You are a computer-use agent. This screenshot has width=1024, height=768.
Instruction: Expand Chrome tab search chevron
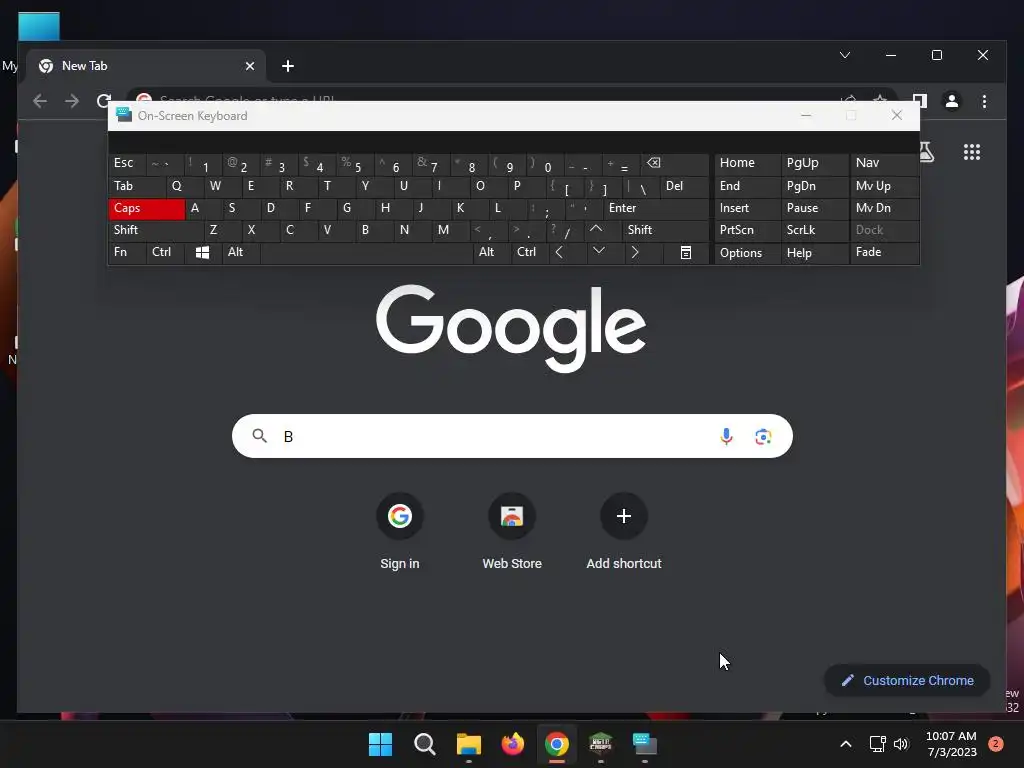coord(844,55)
